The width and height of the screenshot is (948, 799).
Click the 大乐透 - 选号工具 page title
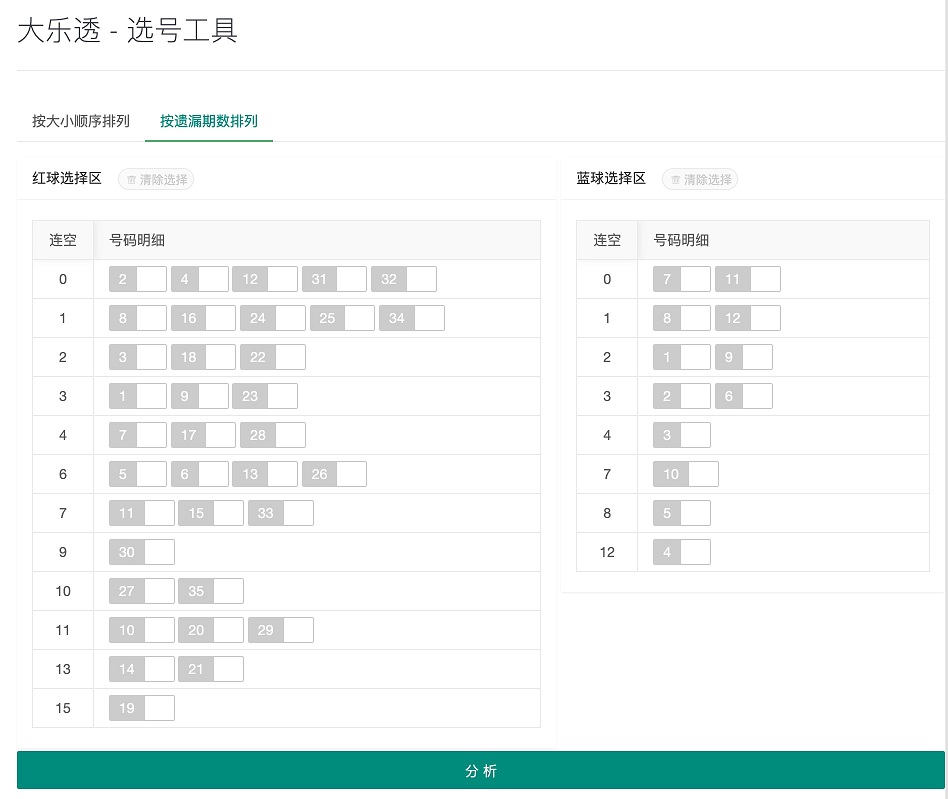pyautogui.click(x=127, y=30)
